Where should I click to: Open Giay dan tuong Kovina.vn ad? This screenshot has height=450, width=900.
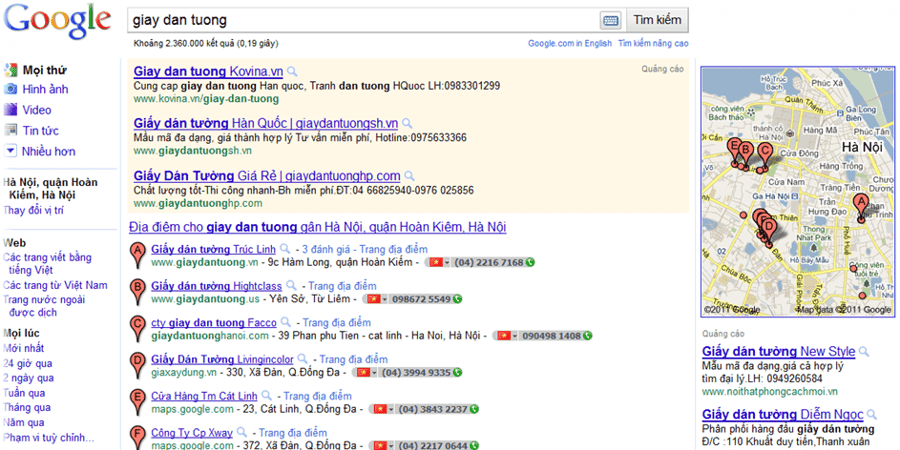point(208,72)
